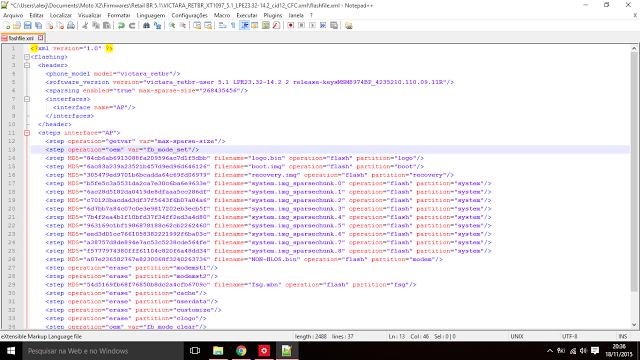Toggle the word wrap toolbar icon
Viewport: 640px width, 360px height.
point(222,26)
